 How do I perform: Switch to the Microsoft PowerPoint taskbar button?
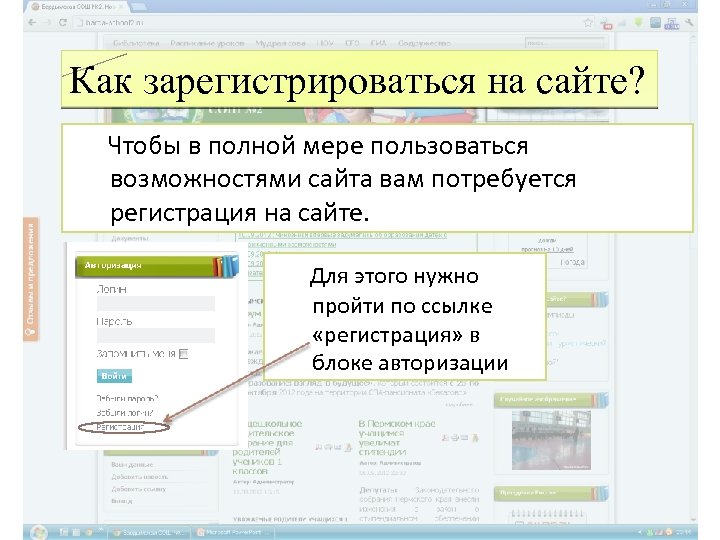(233, 533)
